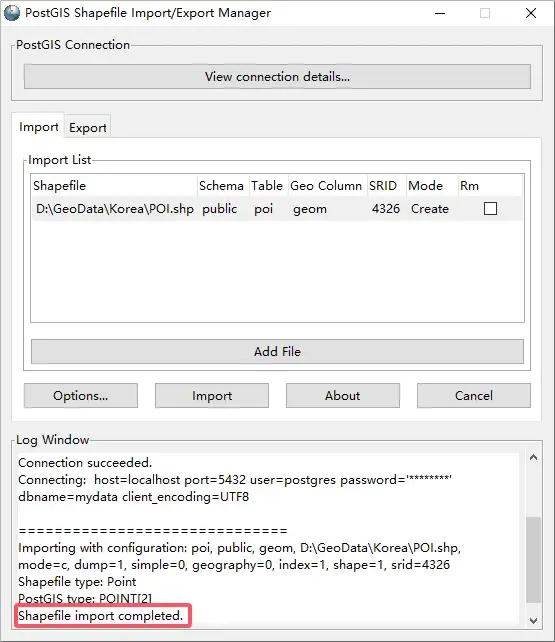Select the poi table name cell

[x=264, y=209]
